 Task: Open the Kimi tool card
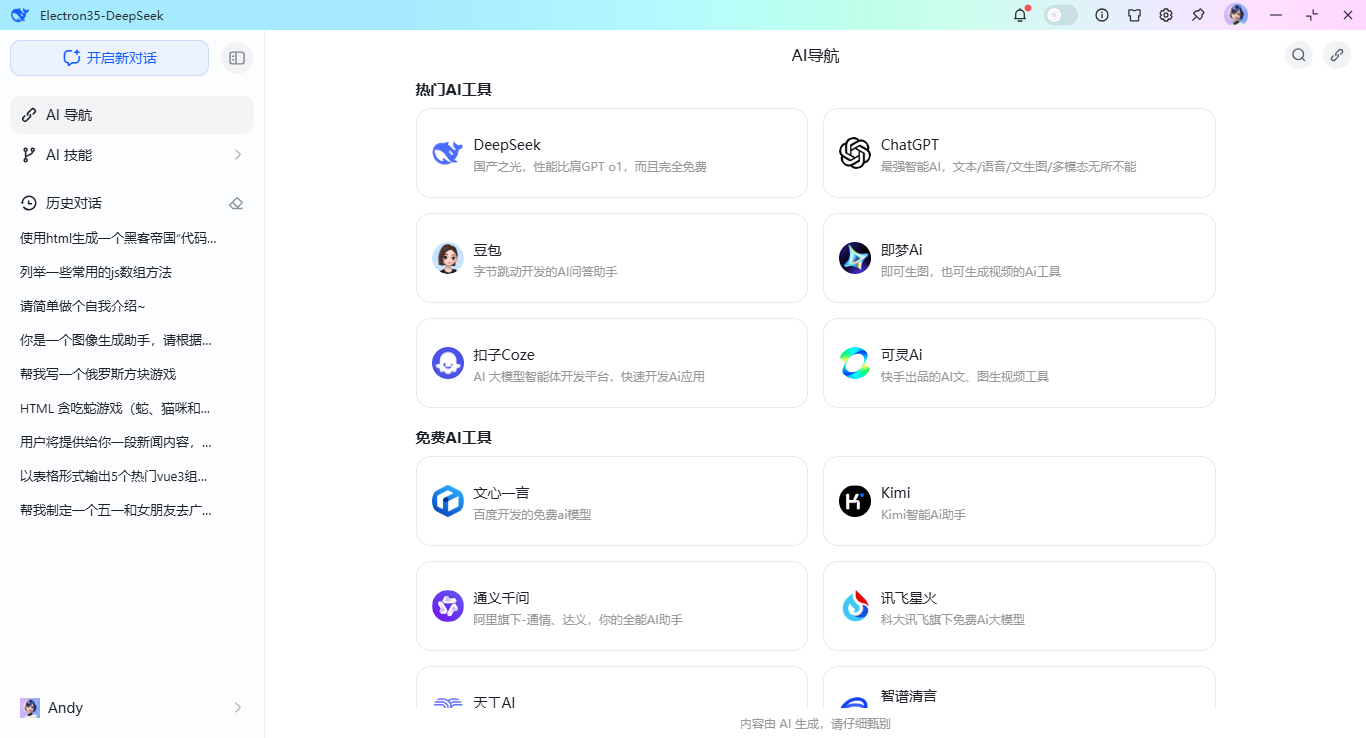1018,501
